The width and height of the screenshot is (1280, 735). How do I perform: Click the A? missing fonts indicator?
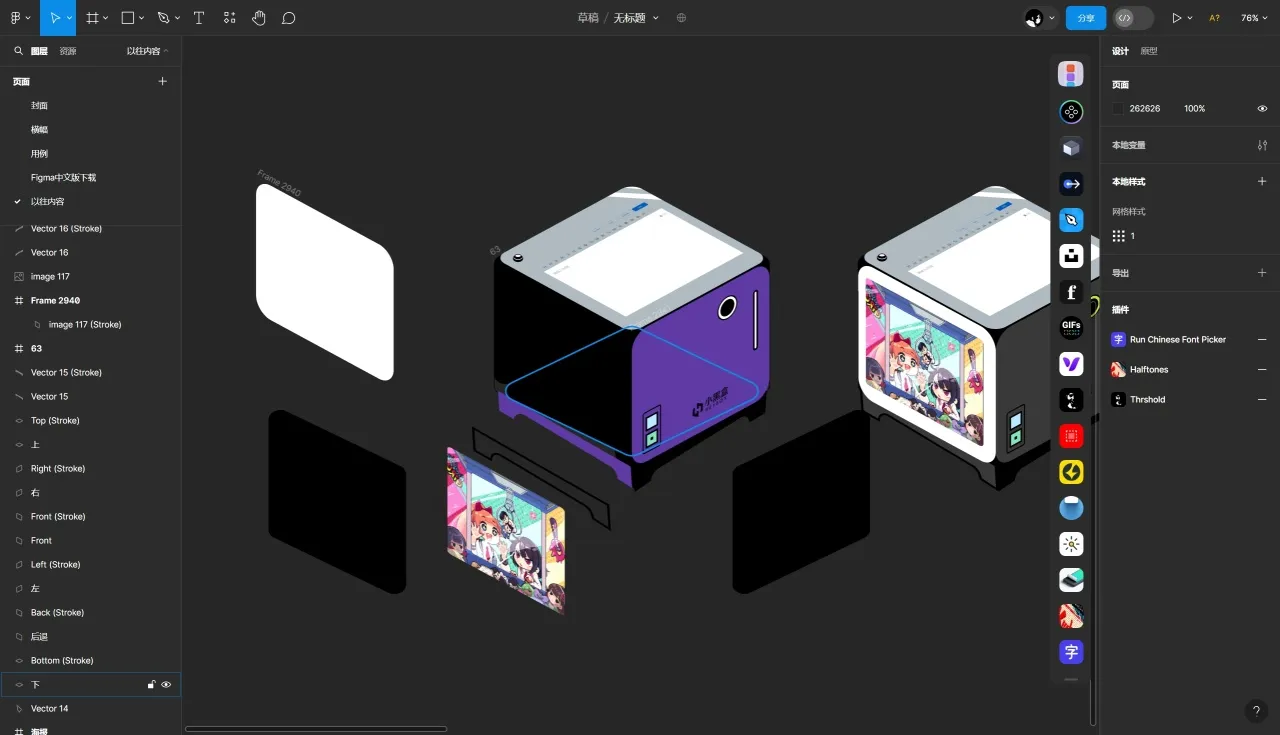tap(1214, 18)
